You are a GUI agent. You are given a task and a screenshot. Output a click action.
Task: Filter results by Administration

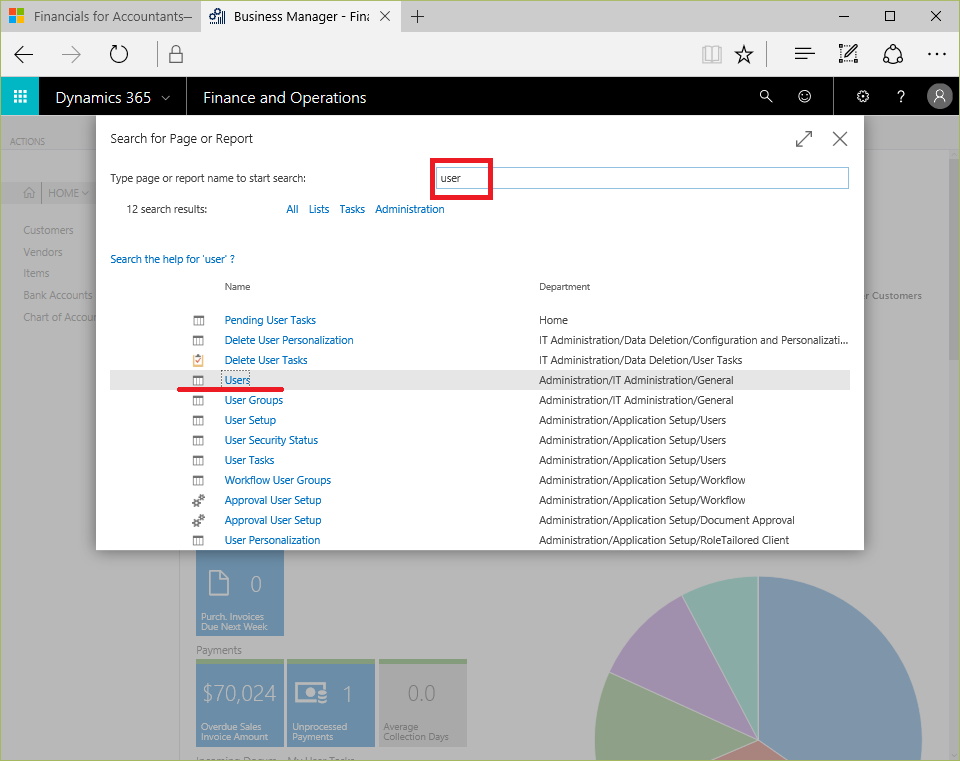[x=410, y=209]
